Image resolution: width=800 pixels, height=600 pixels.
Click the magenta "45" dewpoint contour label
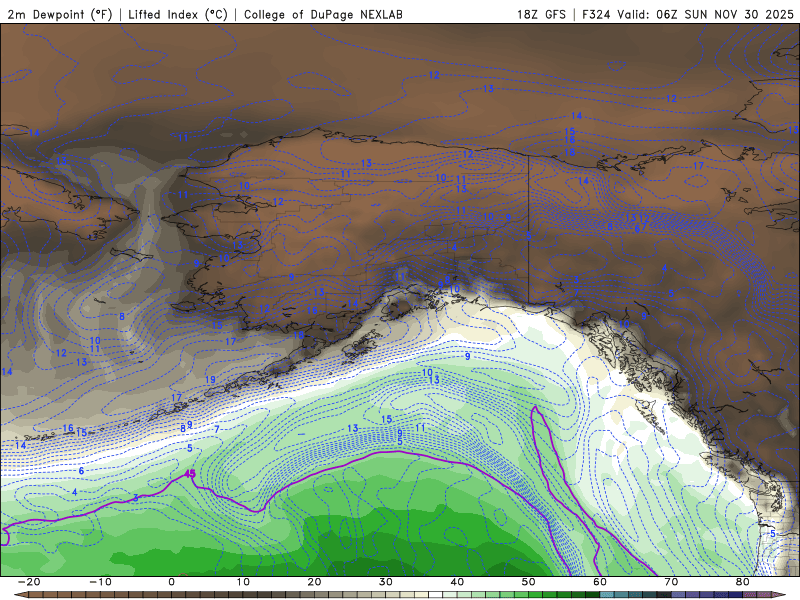coord(190,474)
